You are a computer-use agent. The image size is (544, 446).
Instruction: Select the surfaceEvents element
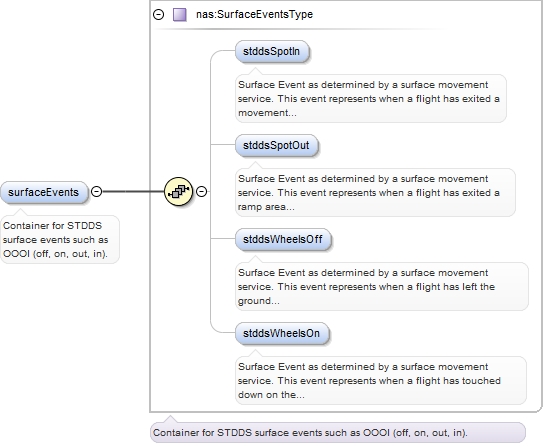click(x=44, y=192)
